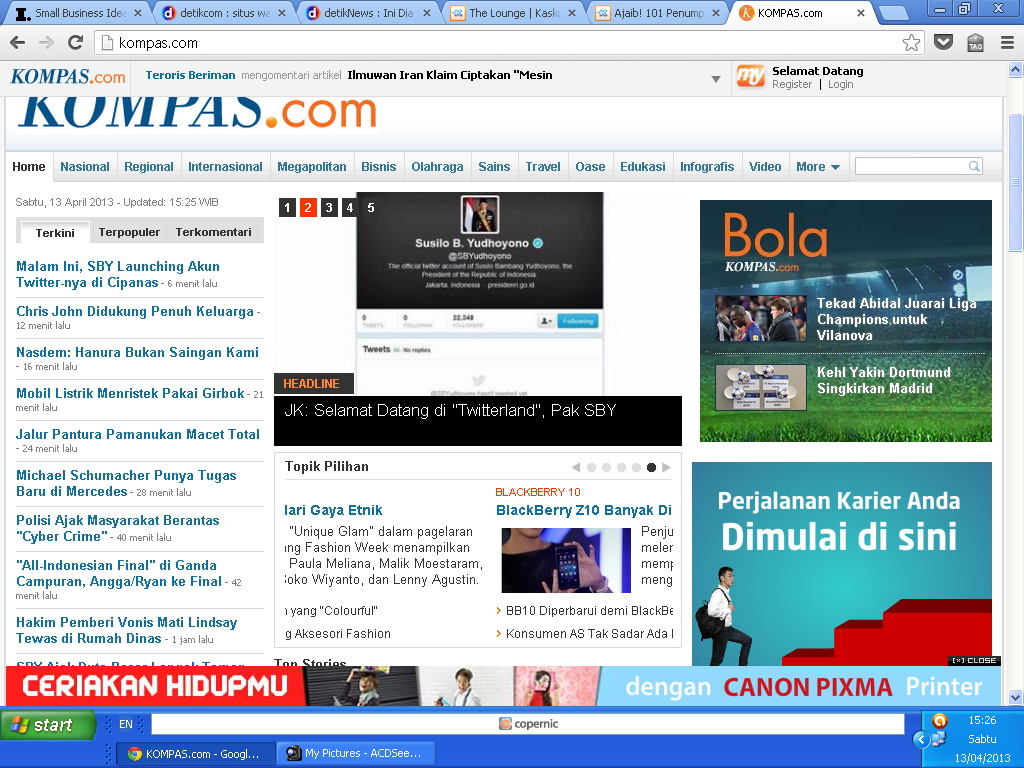This screenshot has width=1024, height=768.
Task: Click the search magnifier icon in navbar
Action: coord(973,166)
